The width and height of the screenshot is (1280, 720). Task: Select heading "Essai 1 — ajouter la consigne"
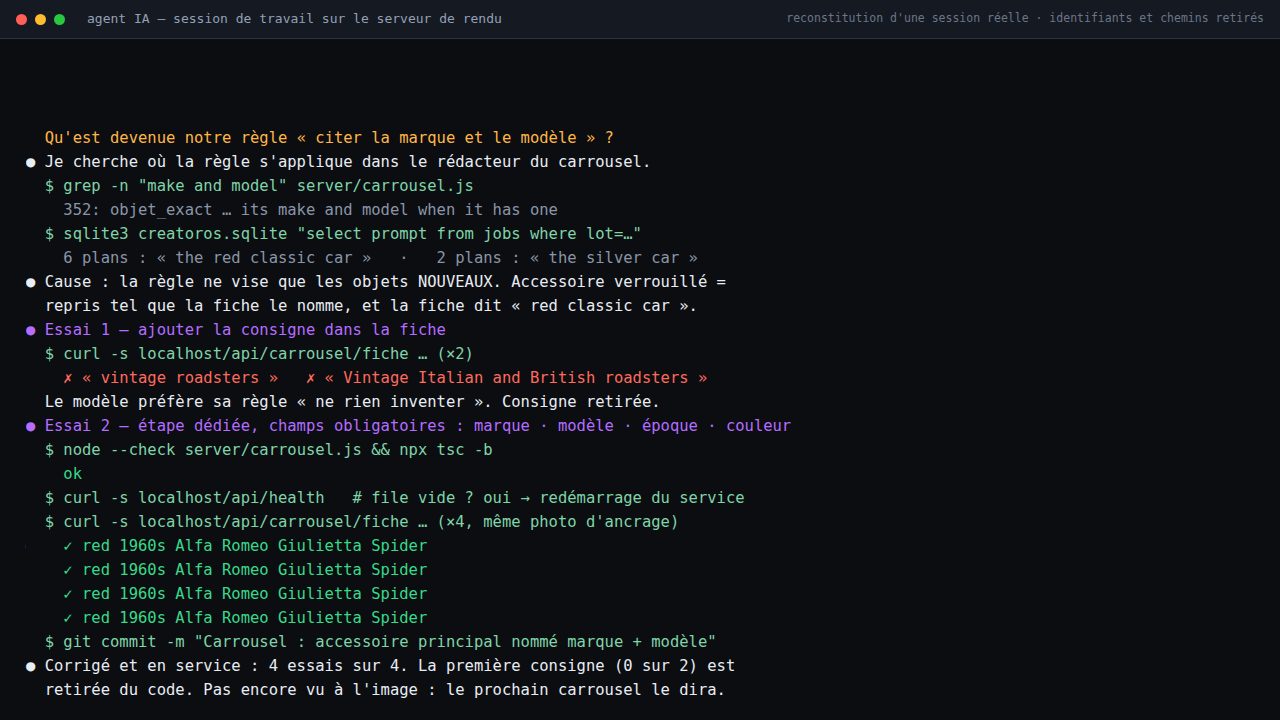click(245, 330)
